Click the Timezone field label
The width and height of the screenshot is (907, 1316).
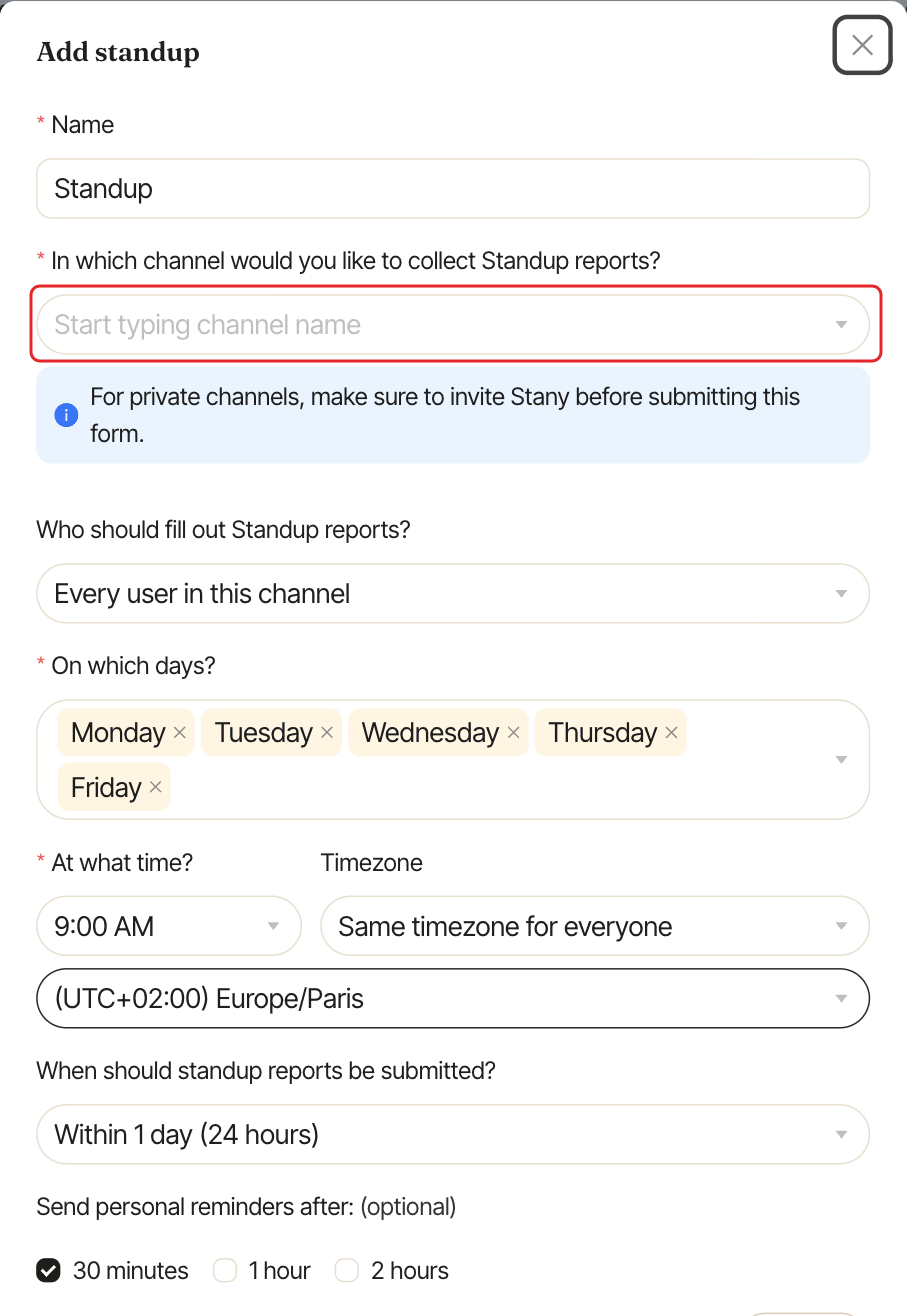(372, 863)
